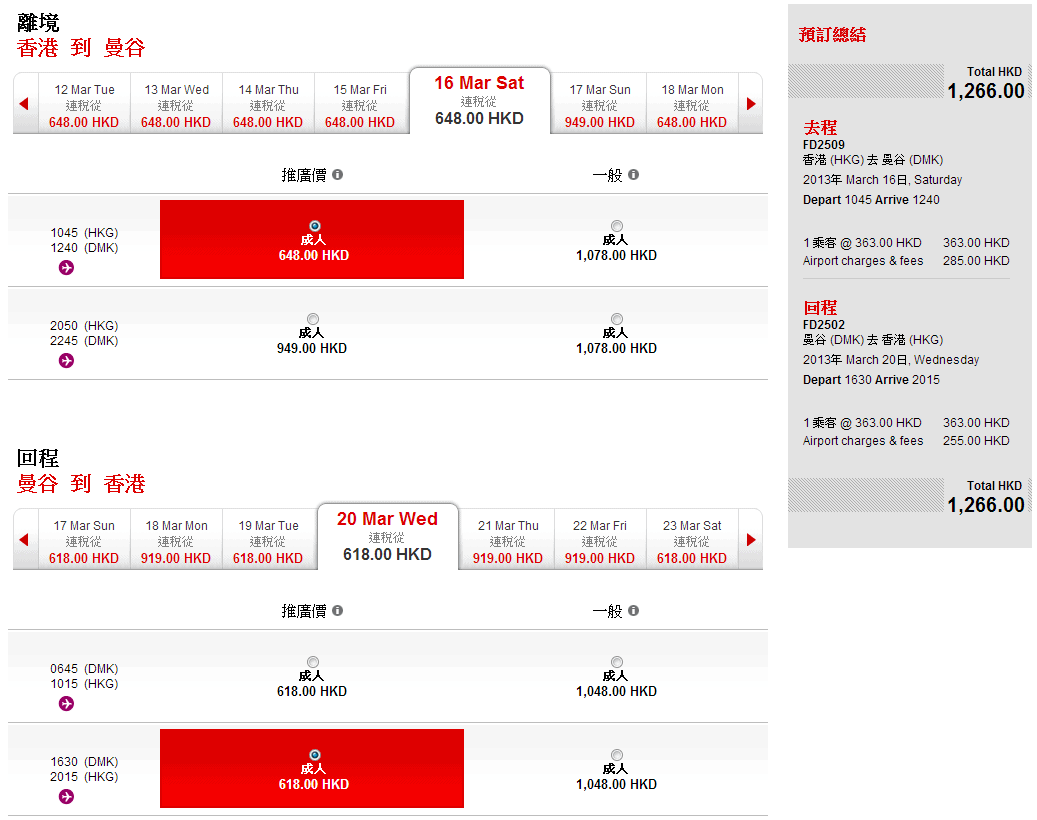
Task: Click the info icon beside departure 推廣價
Action: 338,175
